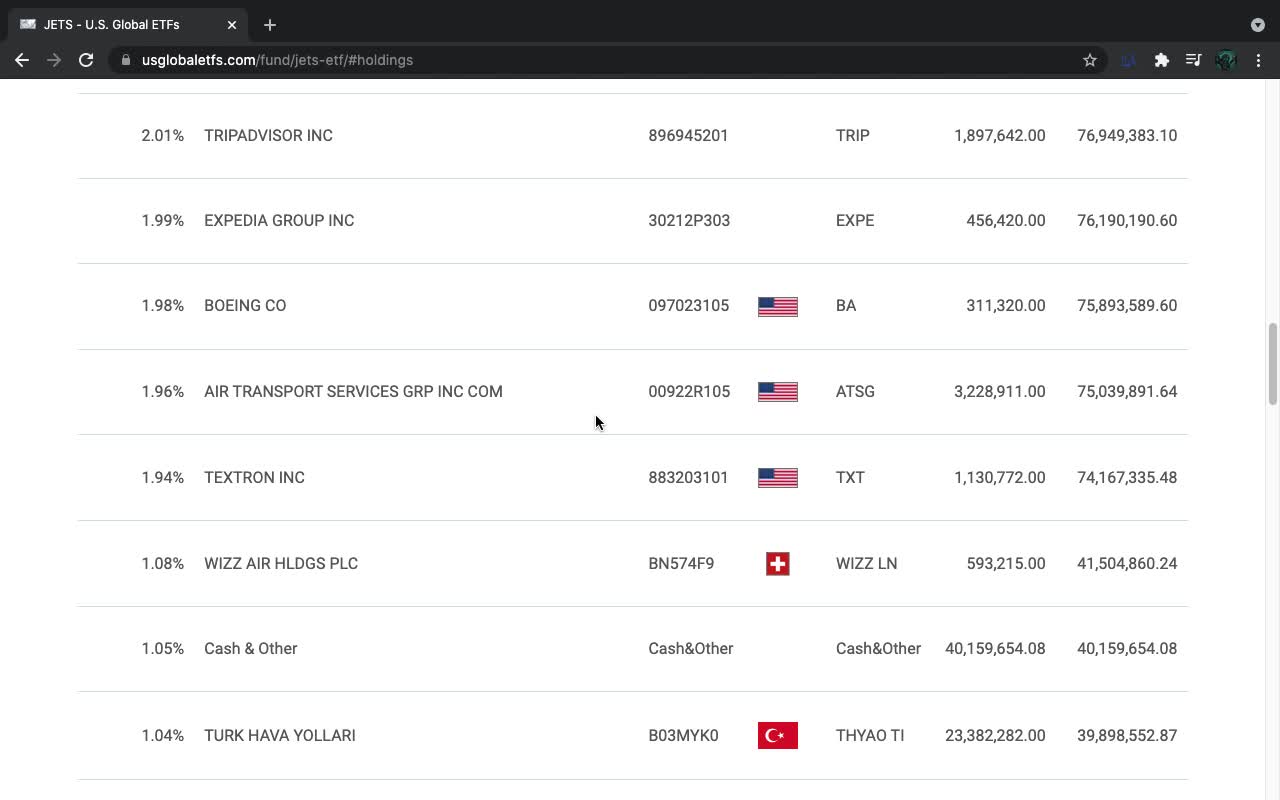The image size is (1280, 800).
Task: Select the JETS - U.S. Global ETFs tab
Action: point(126,25)
